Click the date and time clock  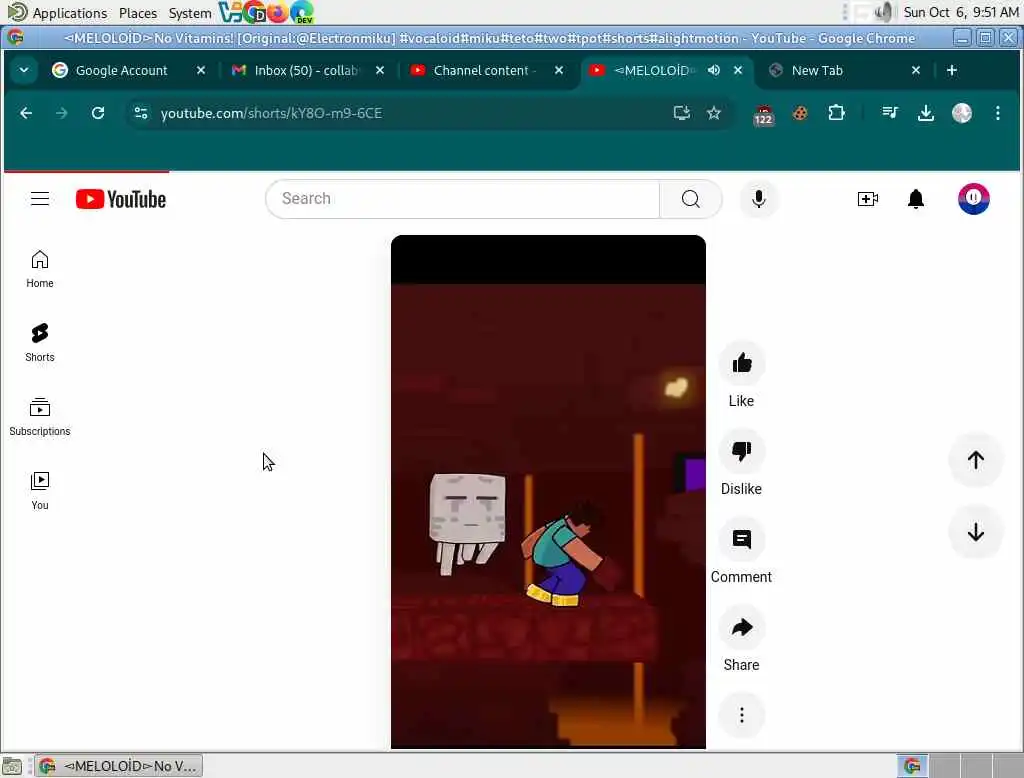pyautogui.click(x=961, y=12)
